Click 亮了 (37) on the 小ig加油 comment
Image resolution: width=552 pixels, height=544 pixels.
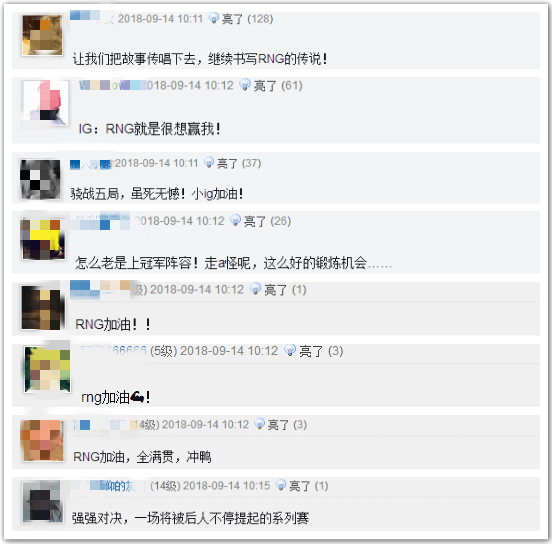click(x=239, y=163)
